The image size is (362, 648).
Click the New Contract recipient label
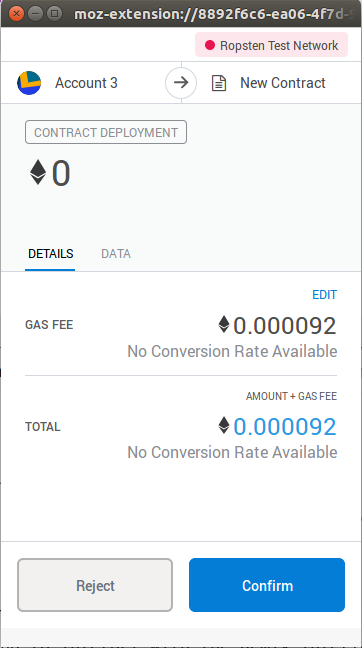283,83
